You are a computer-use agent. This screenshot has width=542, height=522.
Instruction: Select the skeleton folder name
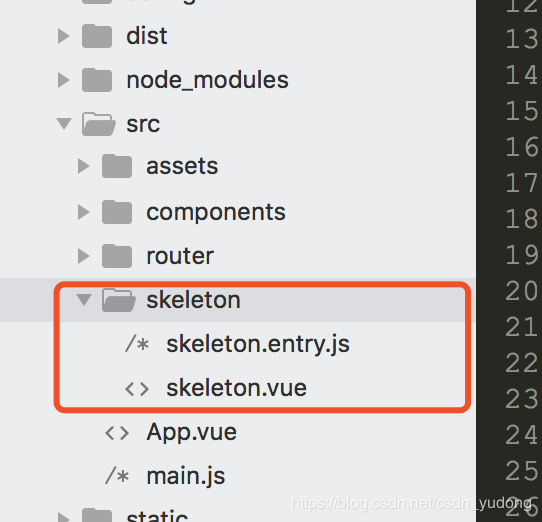194,300
